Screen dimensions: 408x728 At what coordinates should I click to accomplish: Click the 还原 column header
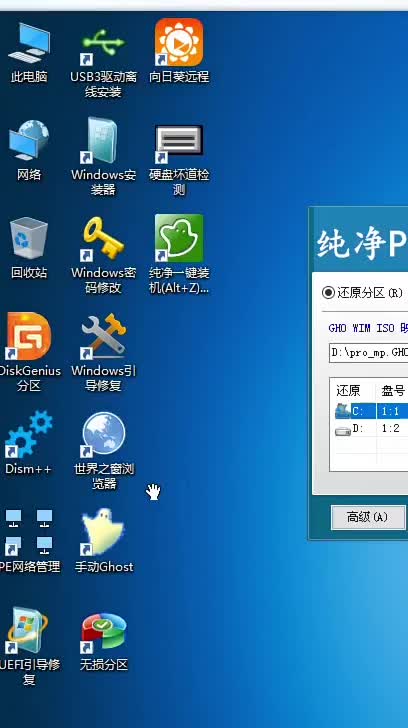pos(348,390)
